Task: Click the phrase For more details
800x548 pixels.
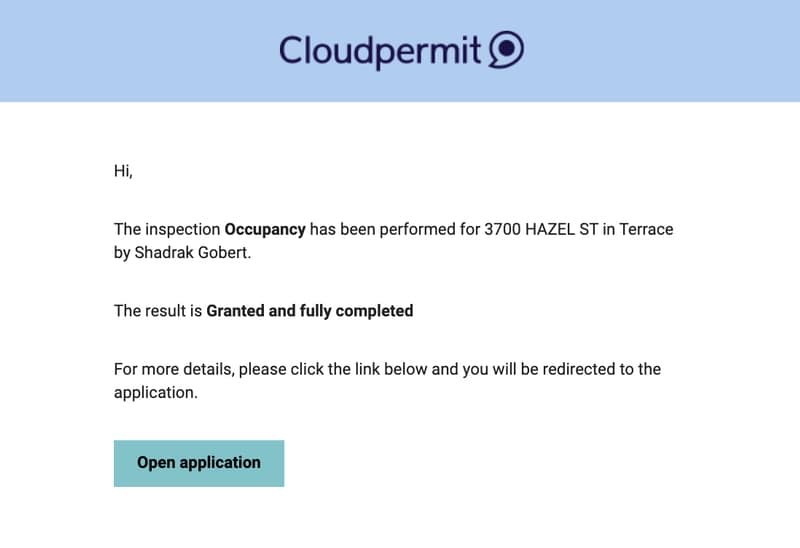Action: click(x=173, y=369)
